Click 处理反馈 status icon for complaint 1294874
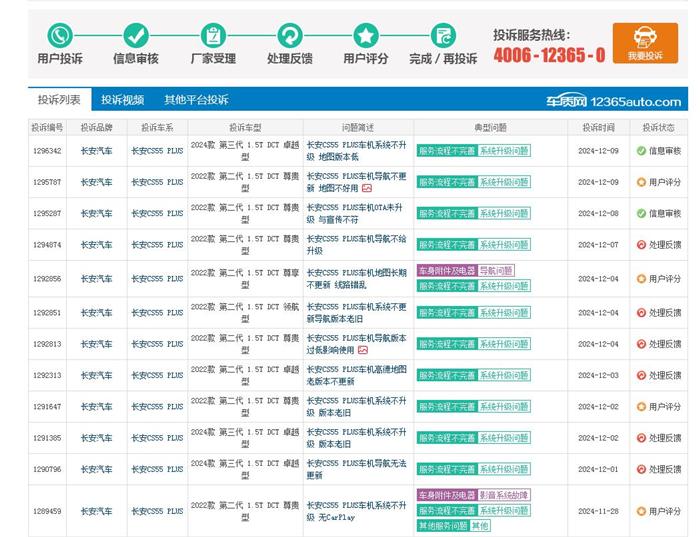700x537 pixels. pyautogui.click(x=641, y=245)
